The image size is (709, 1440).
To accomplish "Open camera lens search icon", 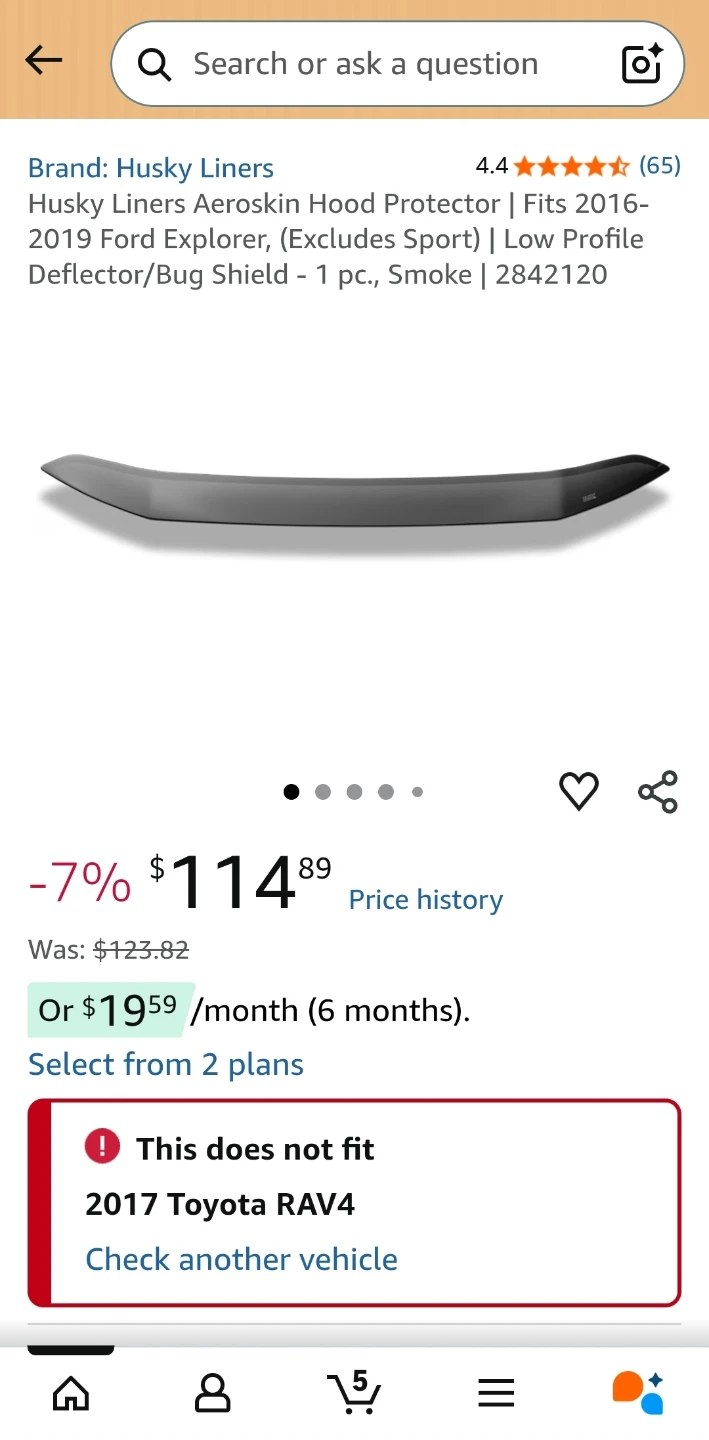I will (642, 63).
